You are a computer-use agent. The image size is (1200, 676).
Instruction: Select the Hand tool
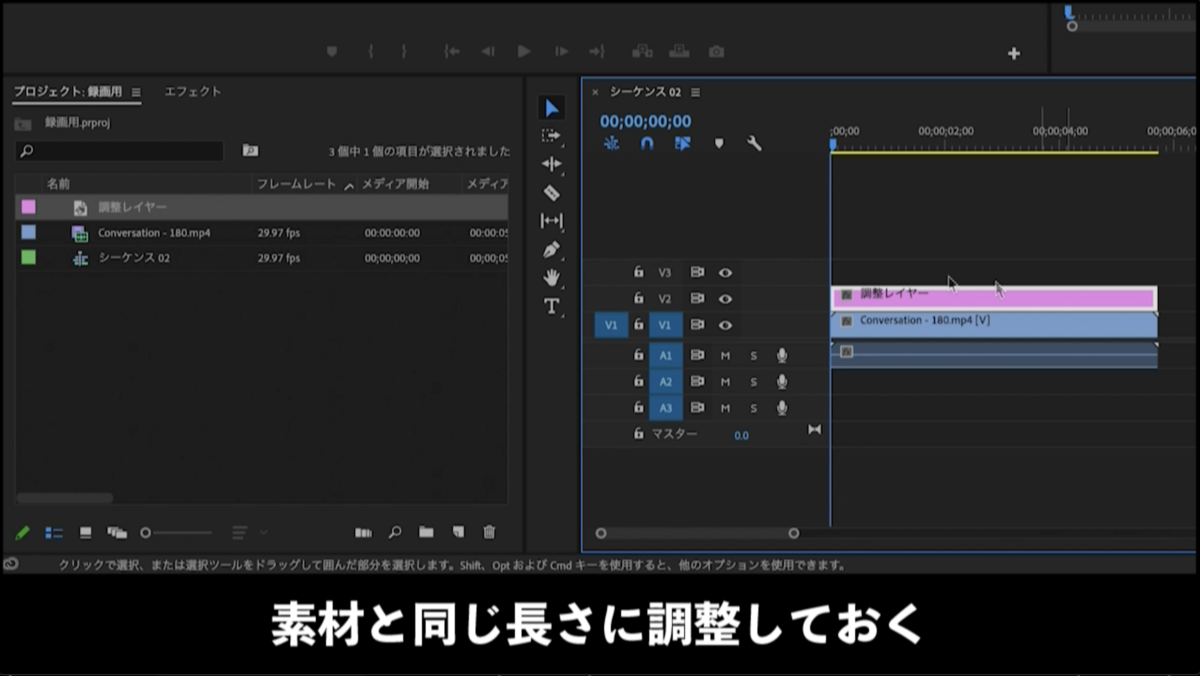(x=551, y=278)
